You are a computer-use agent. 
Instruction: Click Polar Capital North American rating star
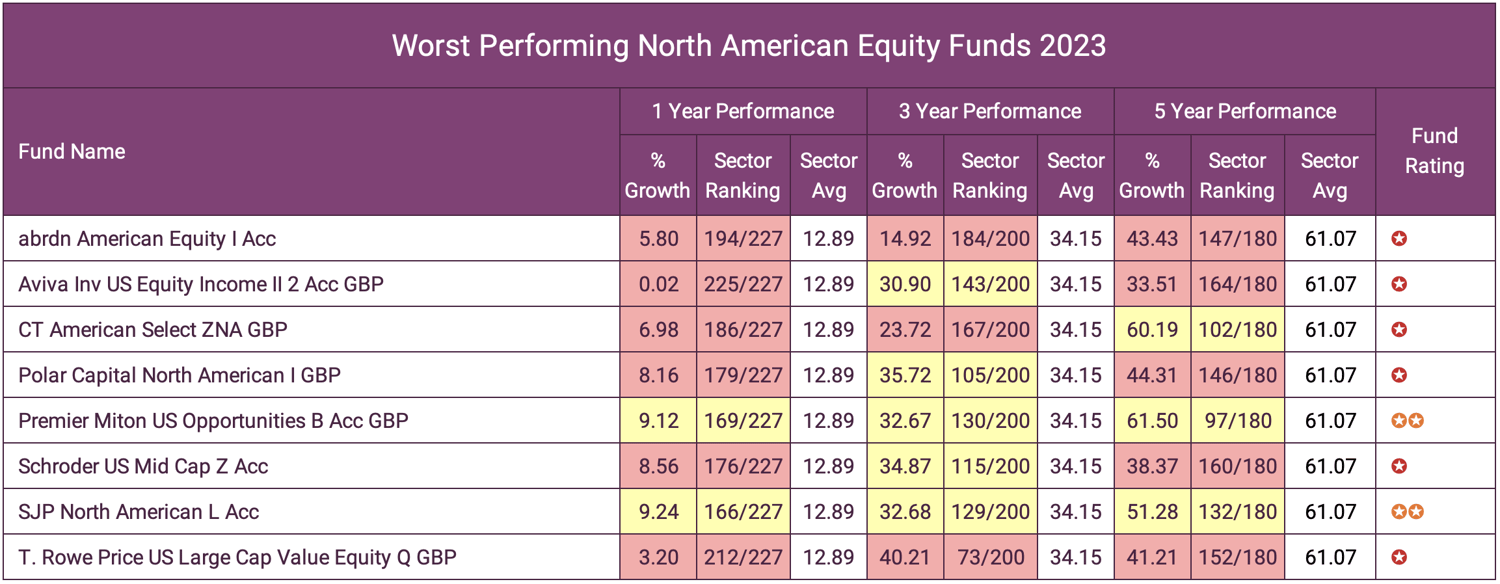(x=1400, y=376)
